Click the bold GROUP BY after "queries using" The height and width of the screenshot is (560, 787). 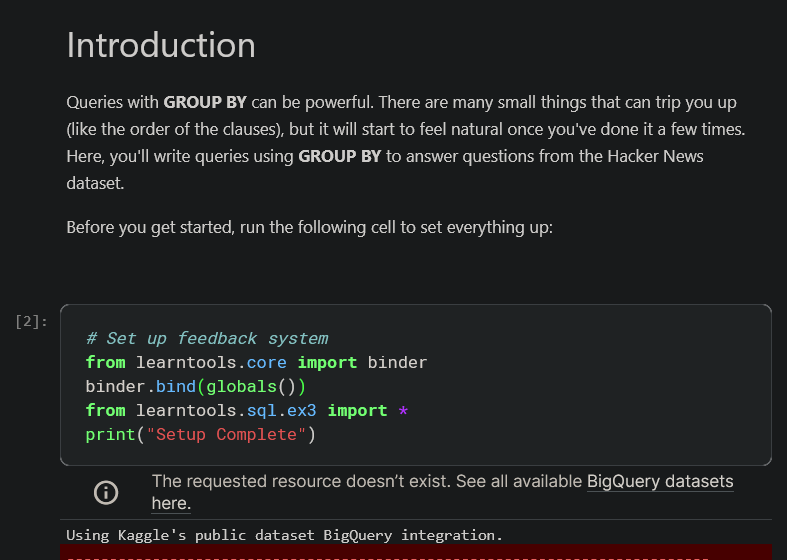pyautogui.click(x=340, y=157)
